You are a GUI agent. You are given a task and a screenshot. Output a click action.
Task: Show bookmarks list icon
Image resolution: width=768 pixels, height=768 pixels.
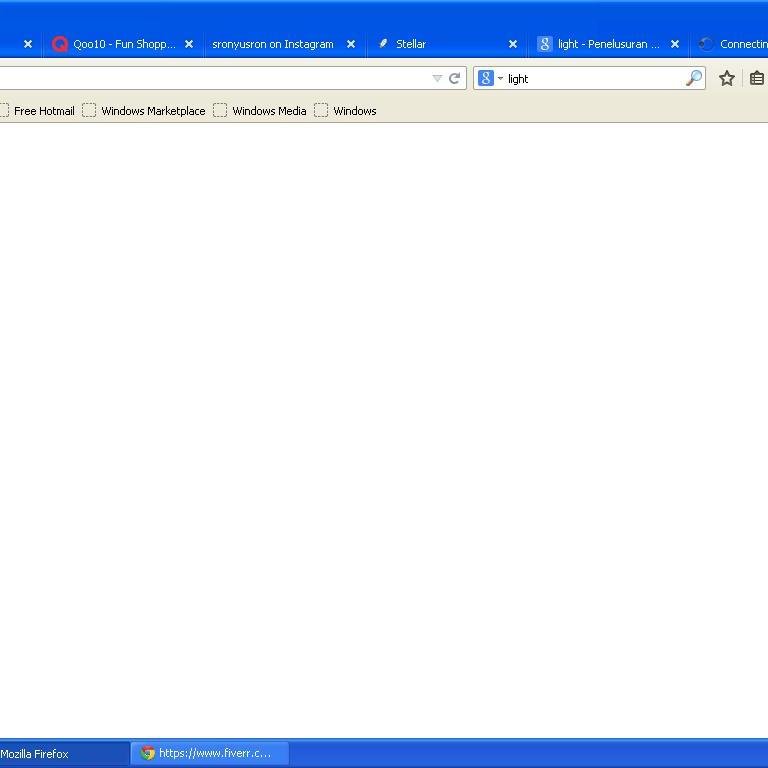(x=757, y=78)
